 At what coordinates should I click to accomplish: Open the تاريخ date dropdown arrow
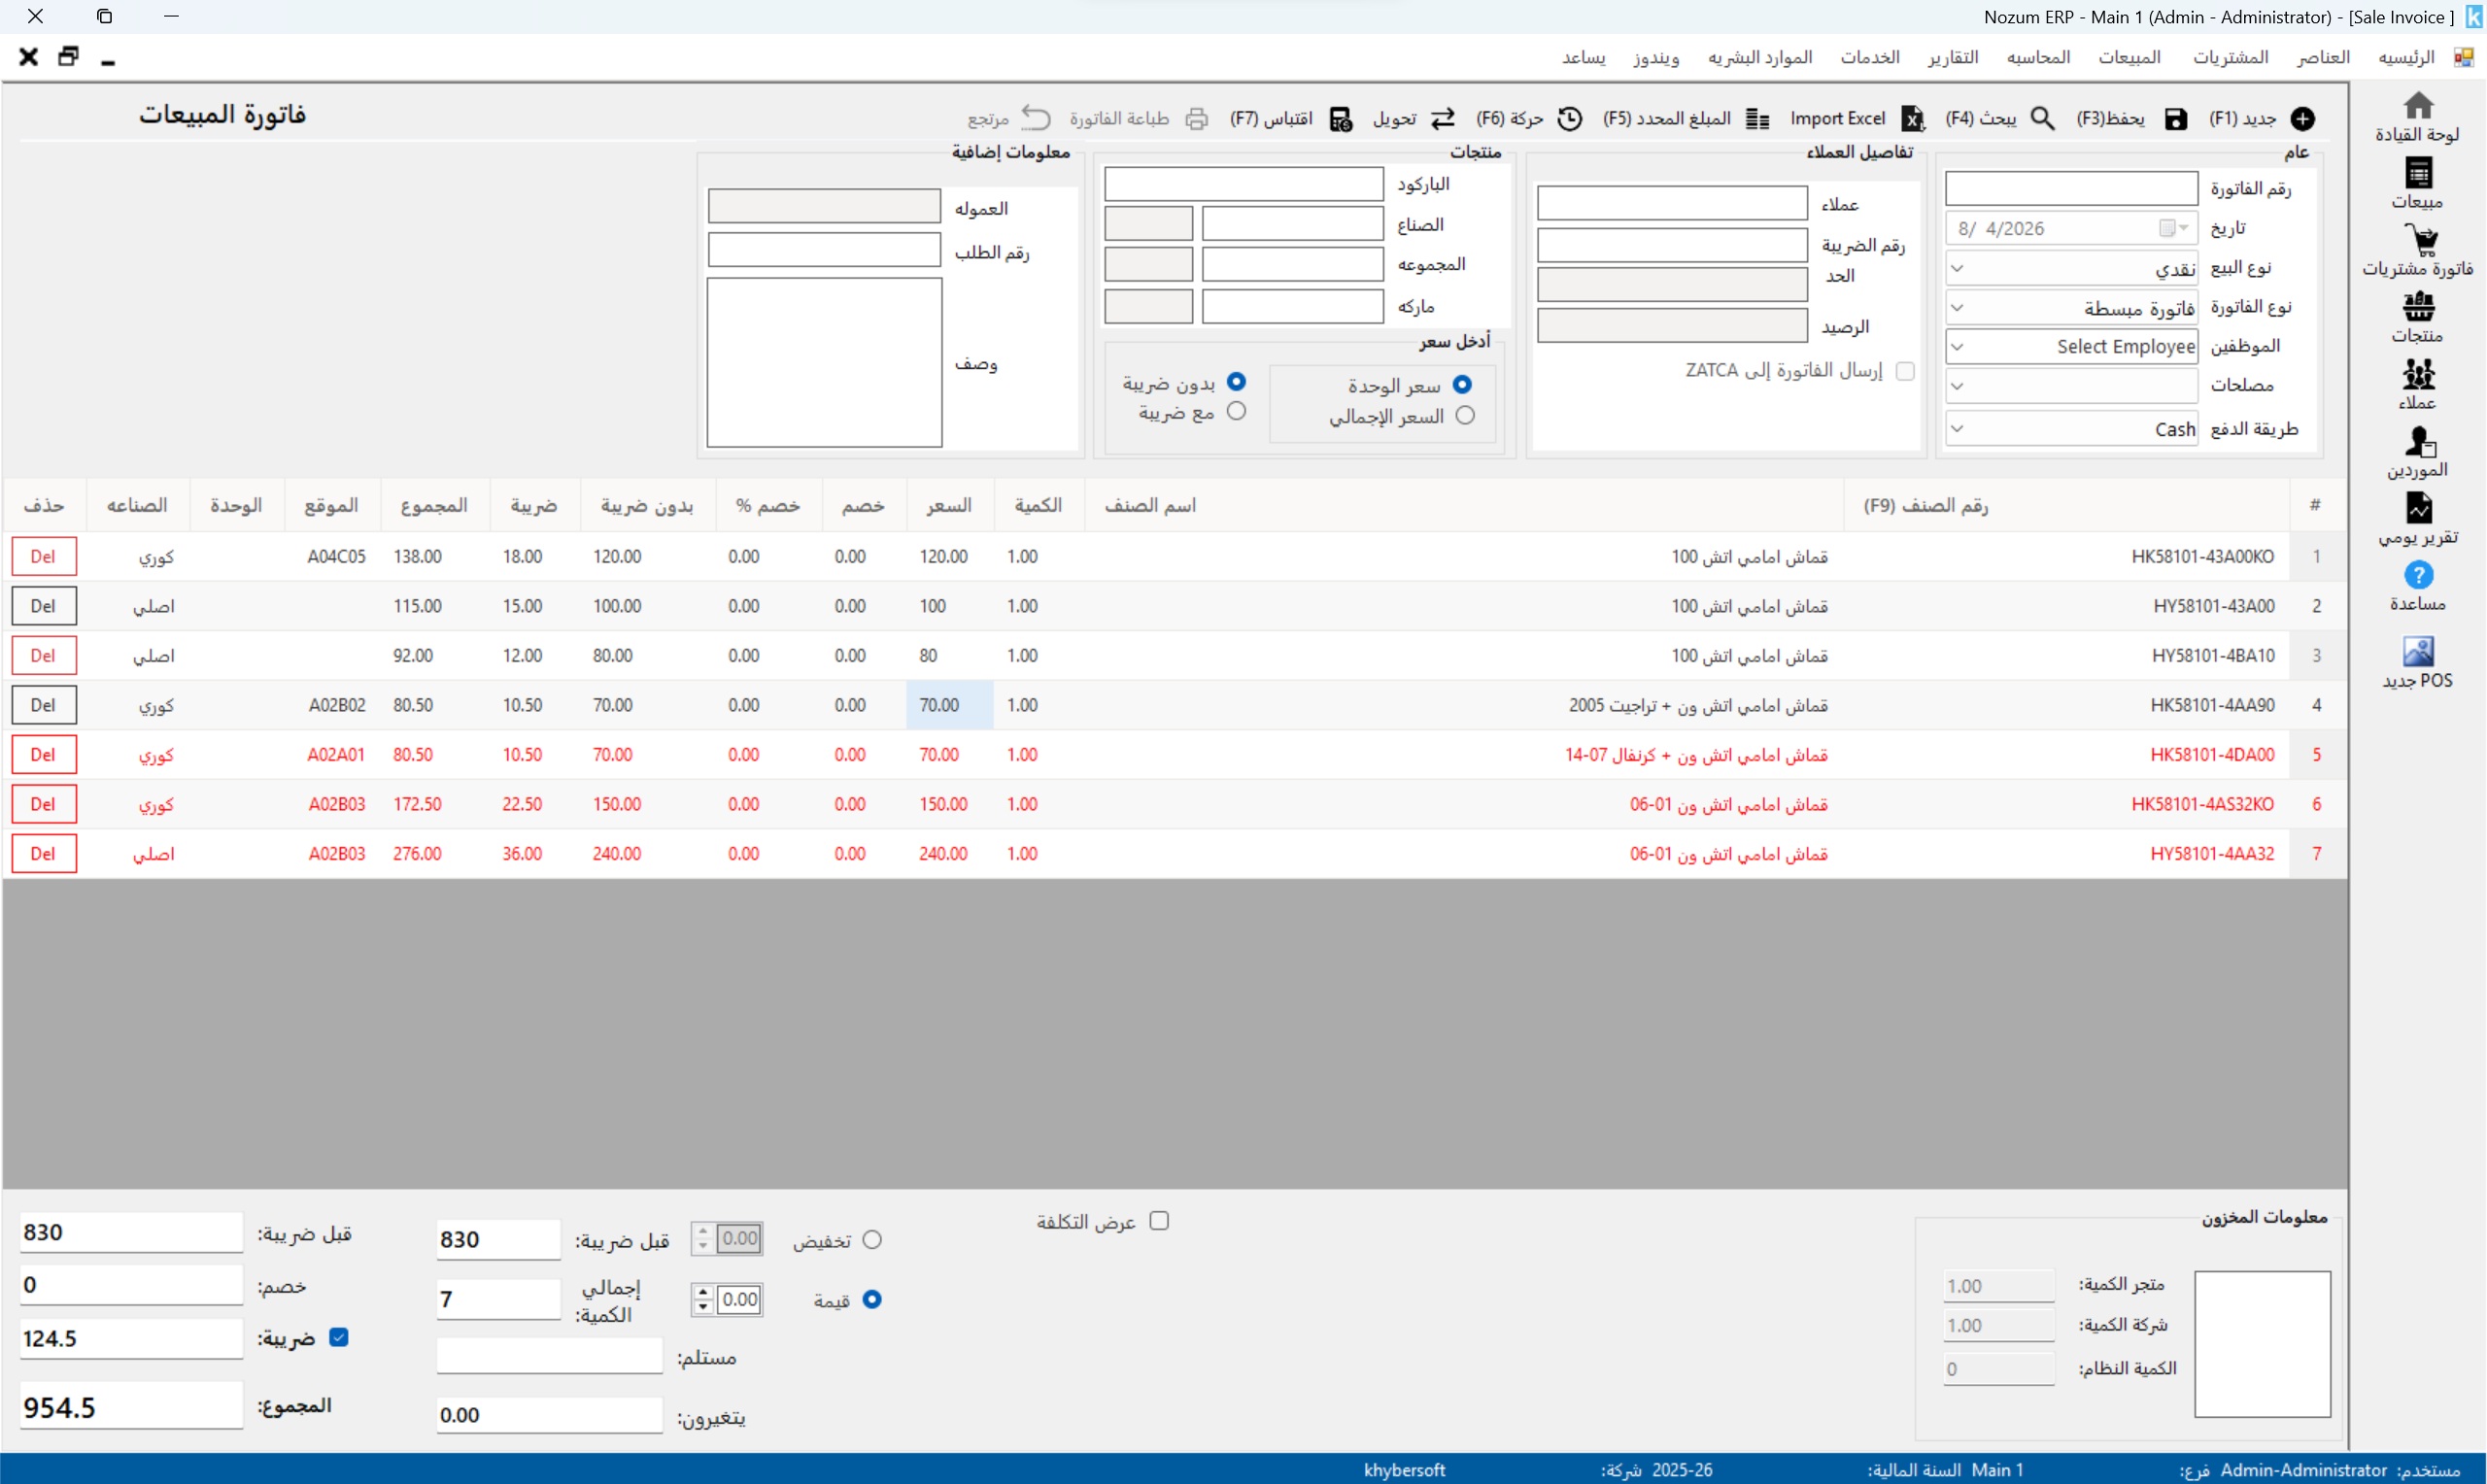tap(2184, 228)
